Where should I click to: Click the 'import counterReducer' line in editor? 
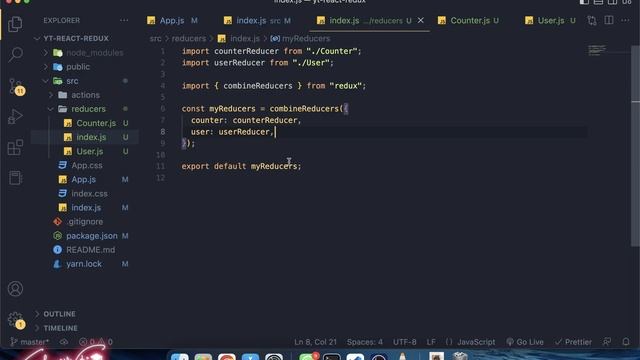[271, 51]
